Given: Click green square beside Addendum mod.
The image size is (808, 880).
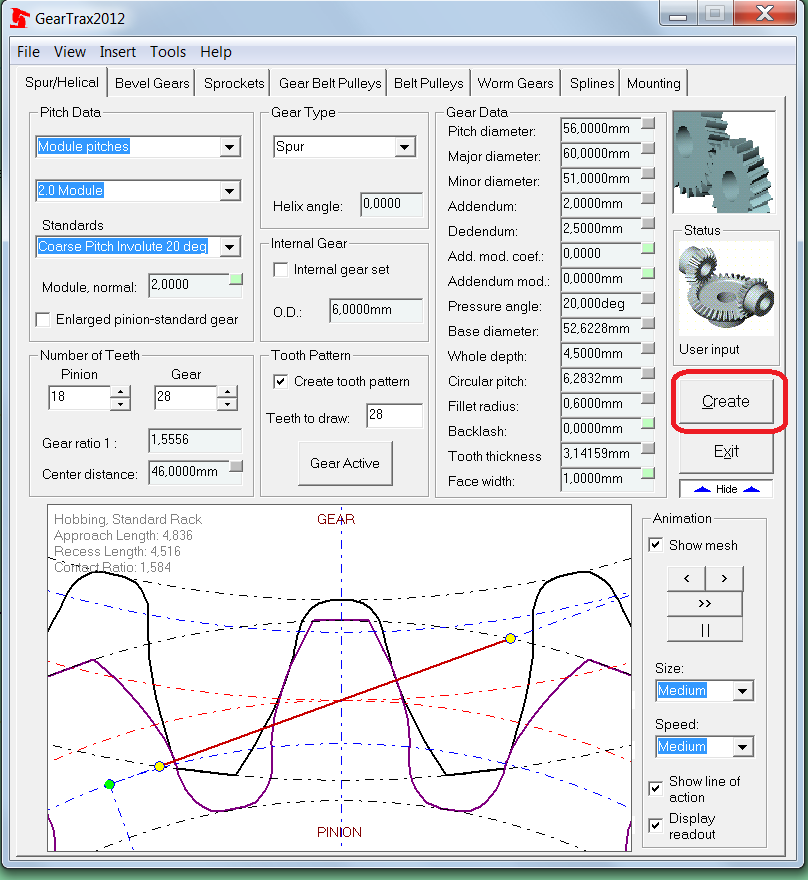Looking at the screenshot, I should click(648, 273).
